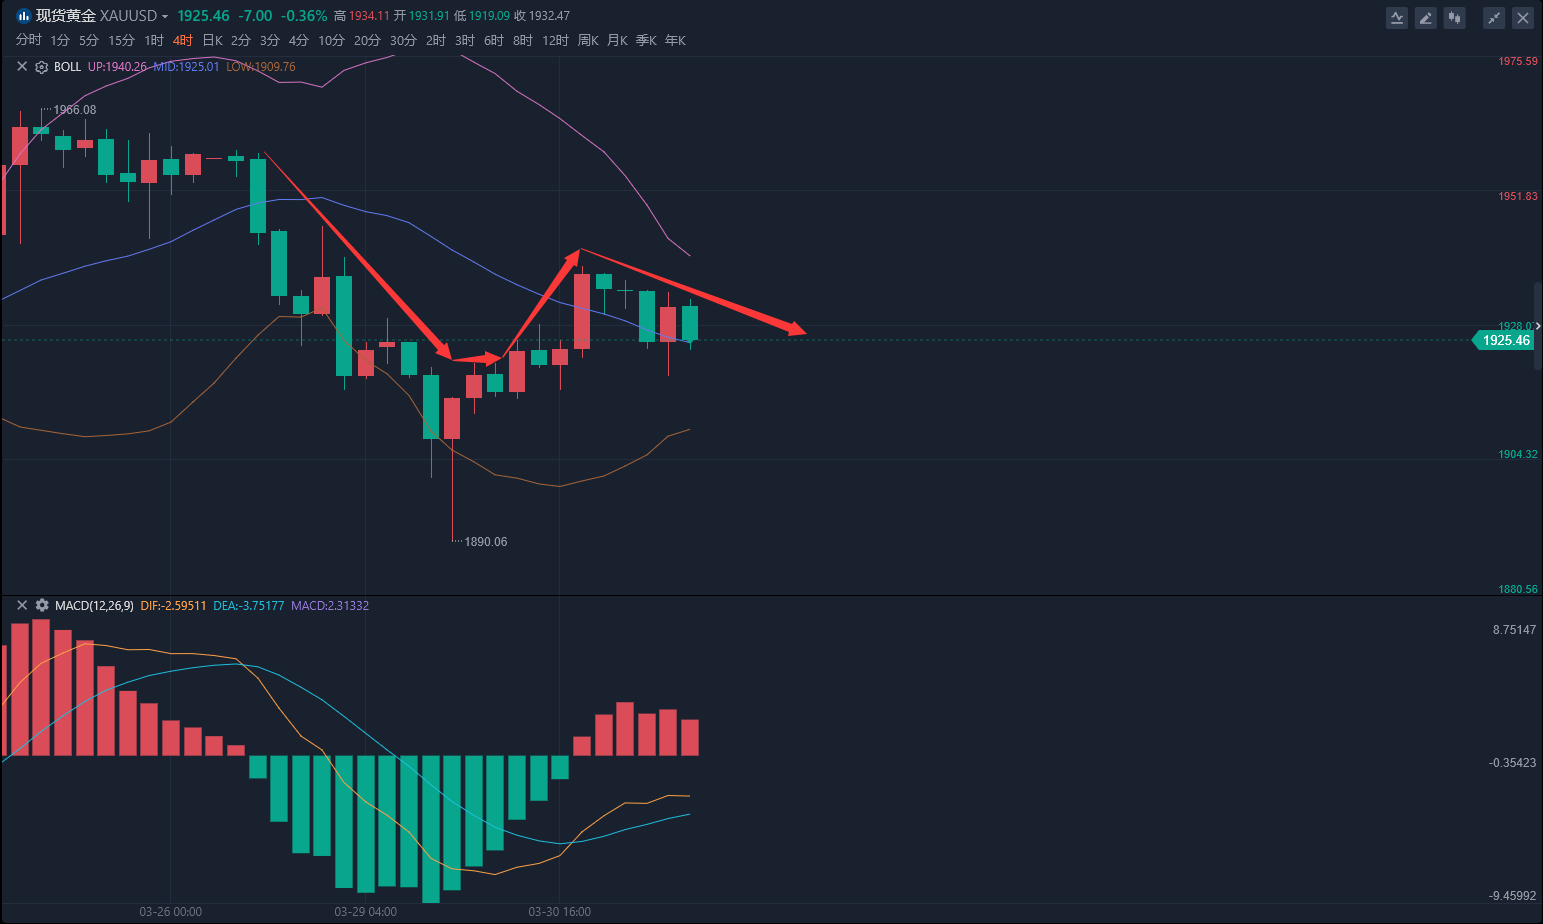The image size is (1543, 924).
Task: Click the 1904.32 price axis label
Action: click(x=1518, y=455)
